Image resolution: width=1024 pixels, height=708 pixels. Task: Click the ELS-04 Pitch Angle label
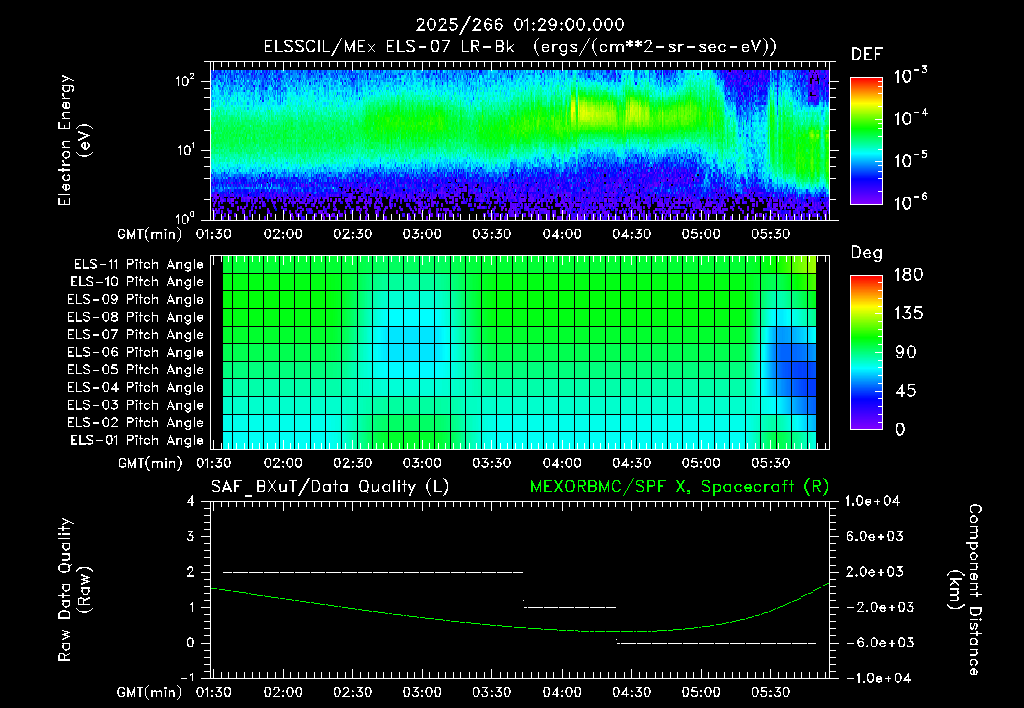(x=135, y=387)
